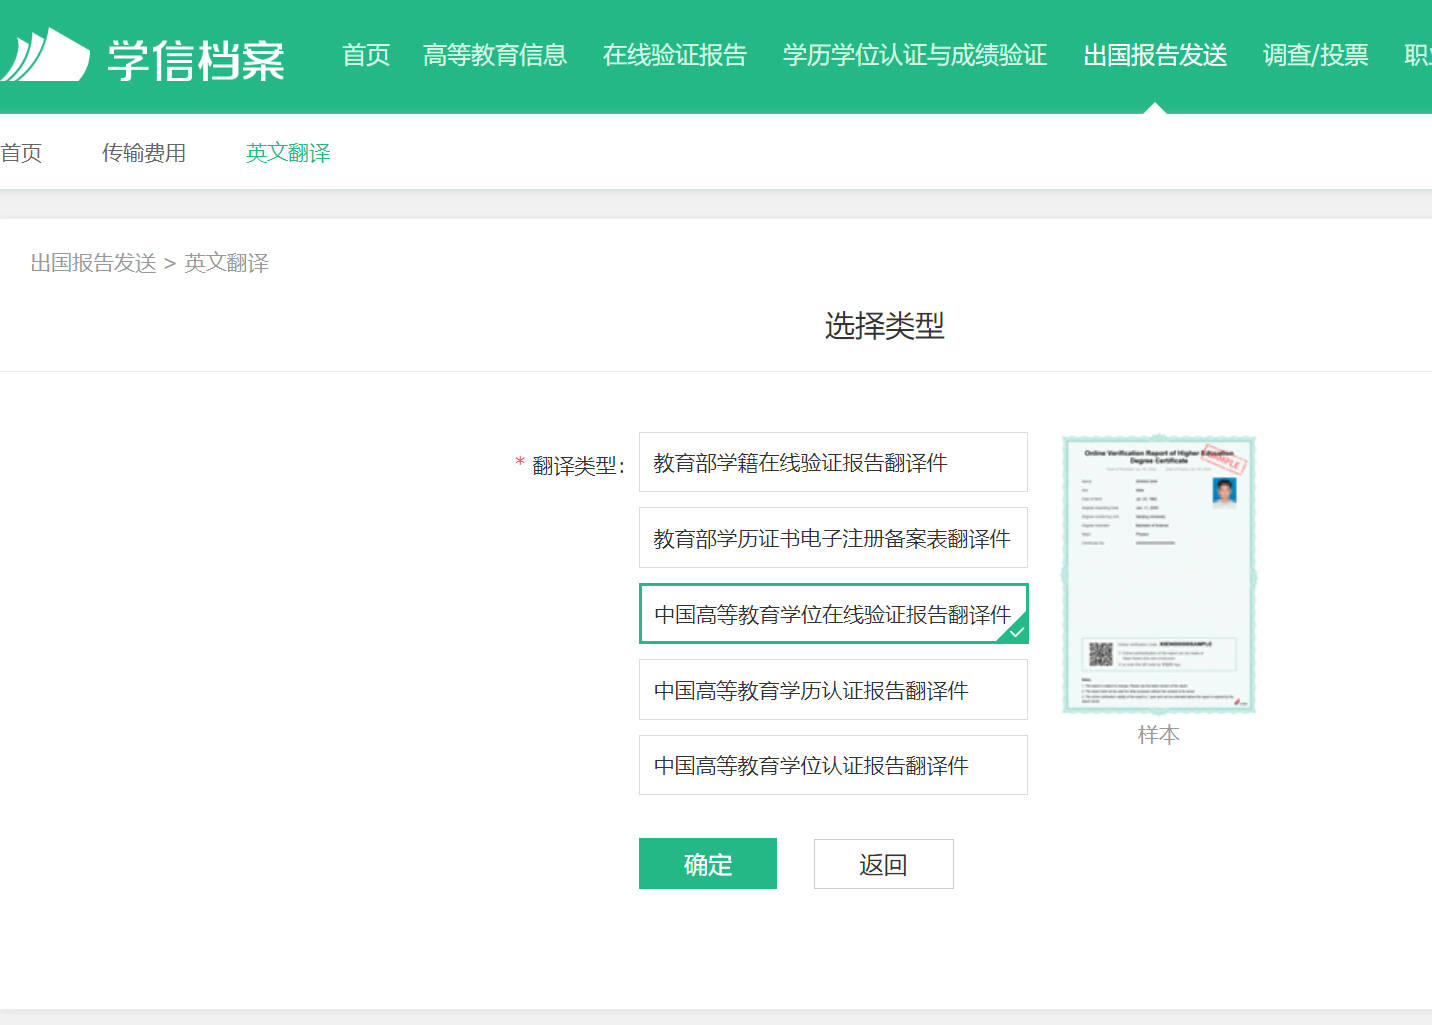Select 教育部学历证书电子注册备案表翻译件 option
The image size is (1432, 1025).
coord(833,538)
